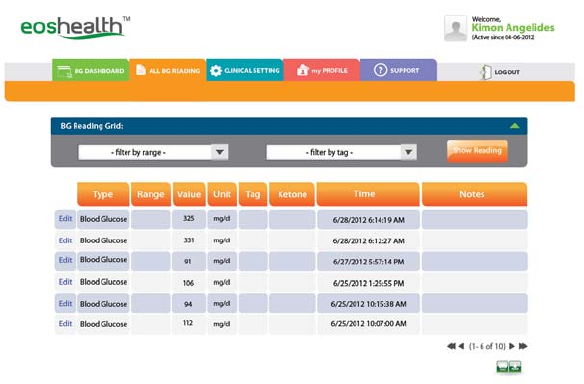Sort by the Notes column header
Viewport: 584px width, 384px height.
474,194
